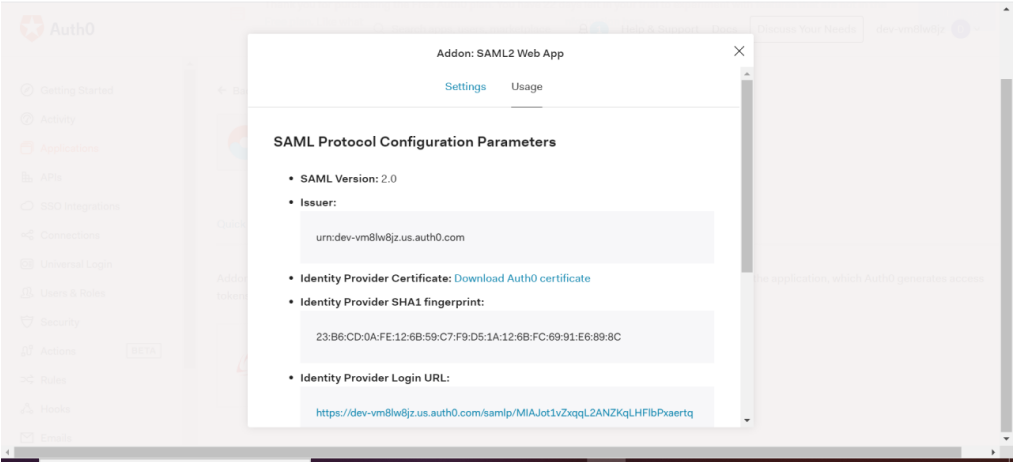Open the APIs sidebar section
The image size is (1016, 462).
51,177
